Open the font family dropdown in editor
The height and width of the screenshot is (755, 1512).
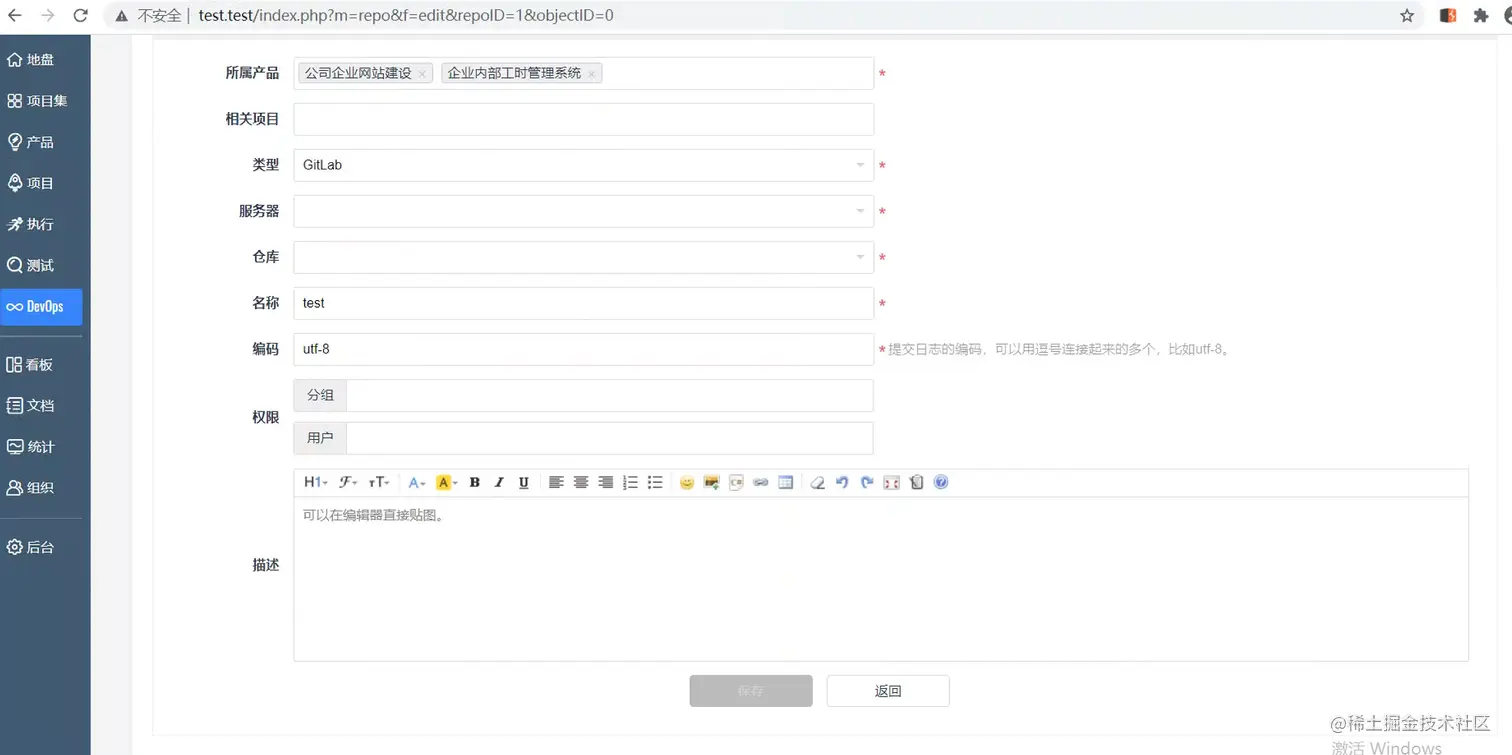click(x=348, y=482)
